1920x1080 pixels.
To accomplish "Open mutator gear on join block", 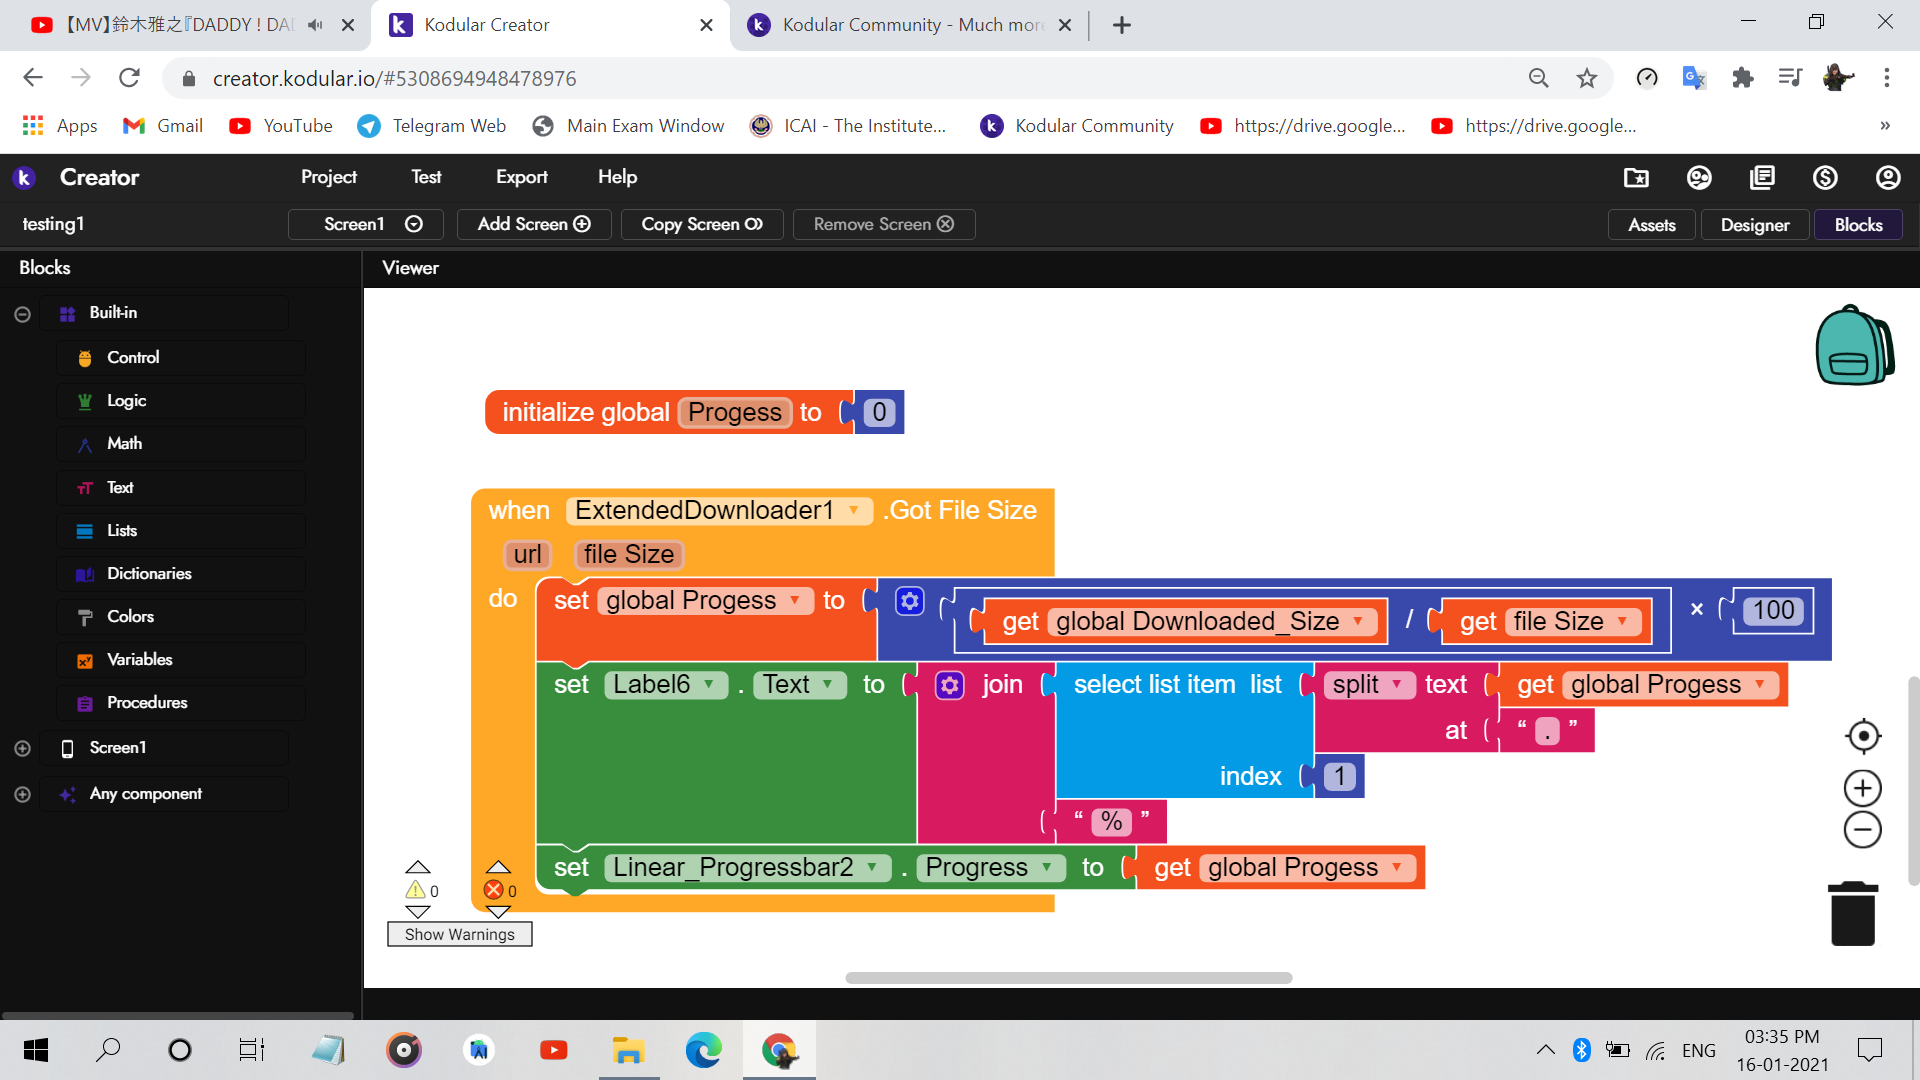I will click(x=949, y=685).
